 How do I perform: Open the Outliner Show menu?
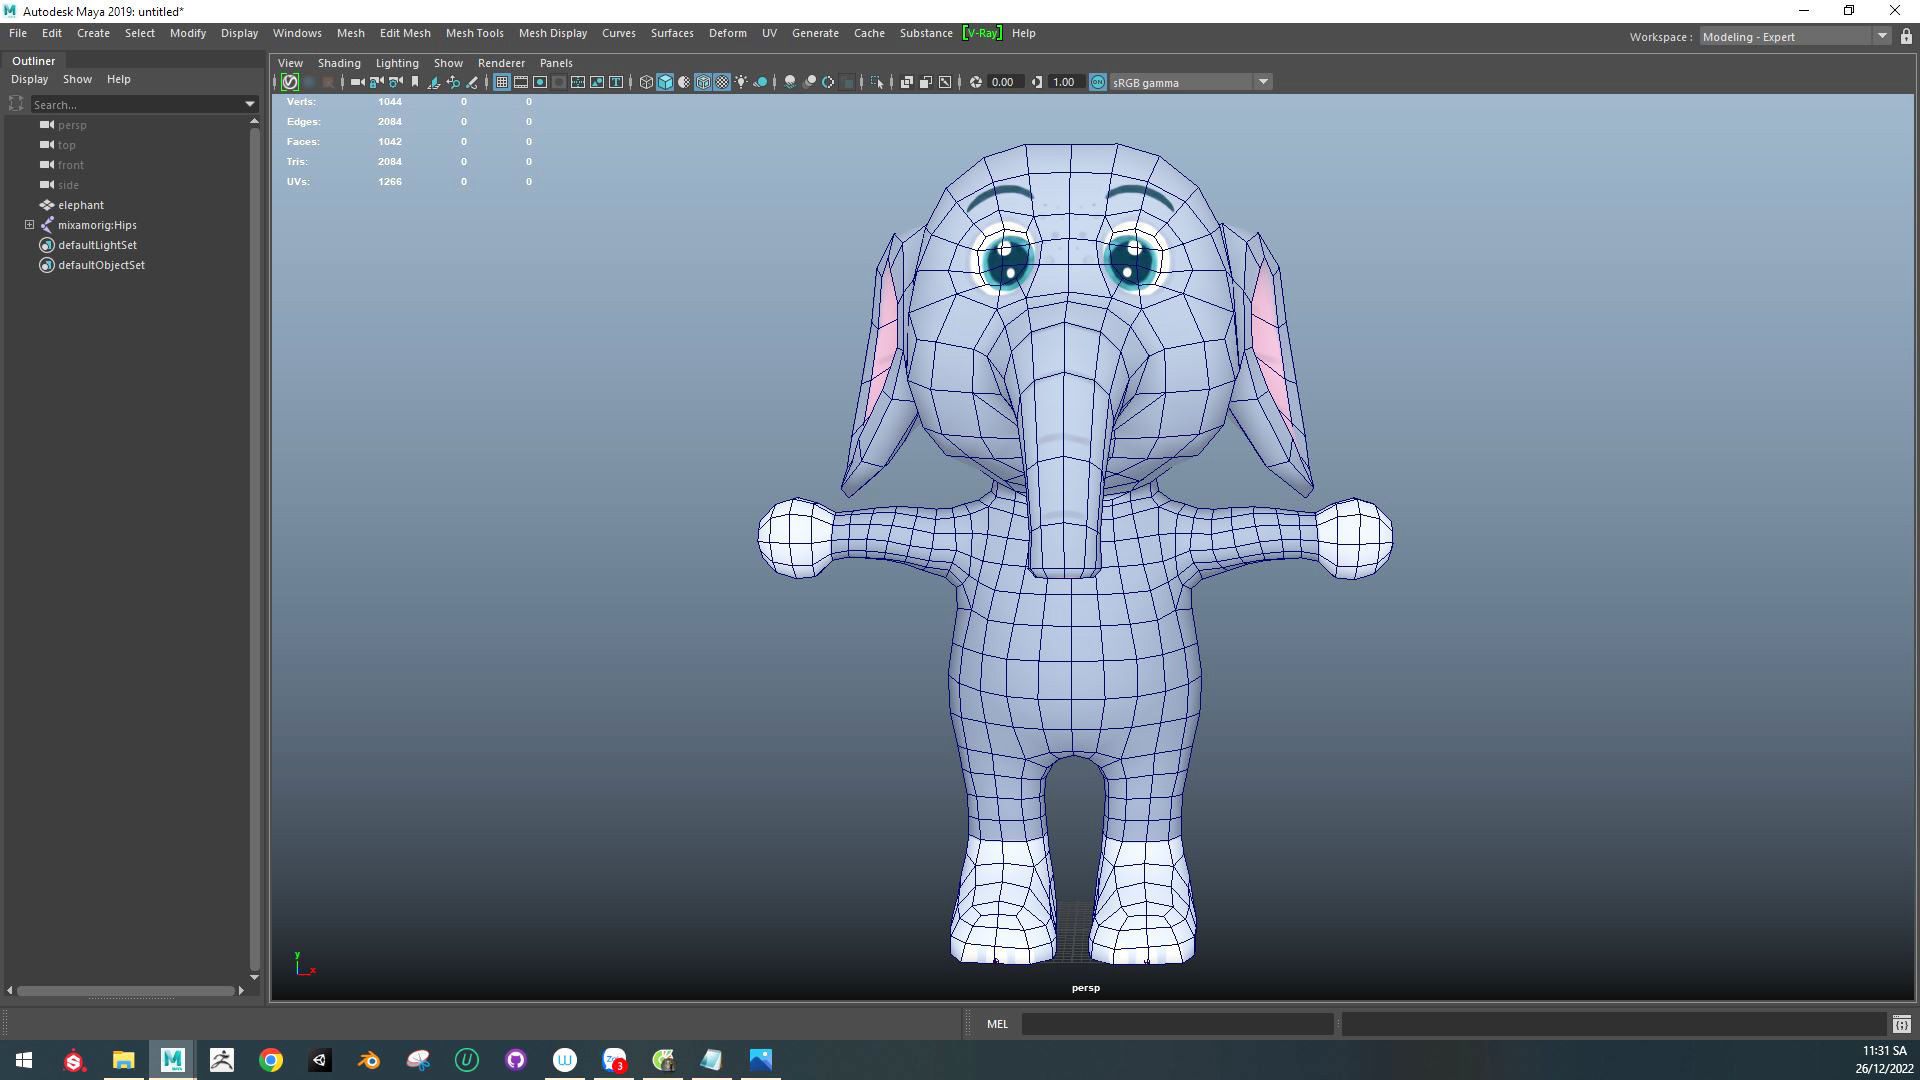tap(77, 79)
